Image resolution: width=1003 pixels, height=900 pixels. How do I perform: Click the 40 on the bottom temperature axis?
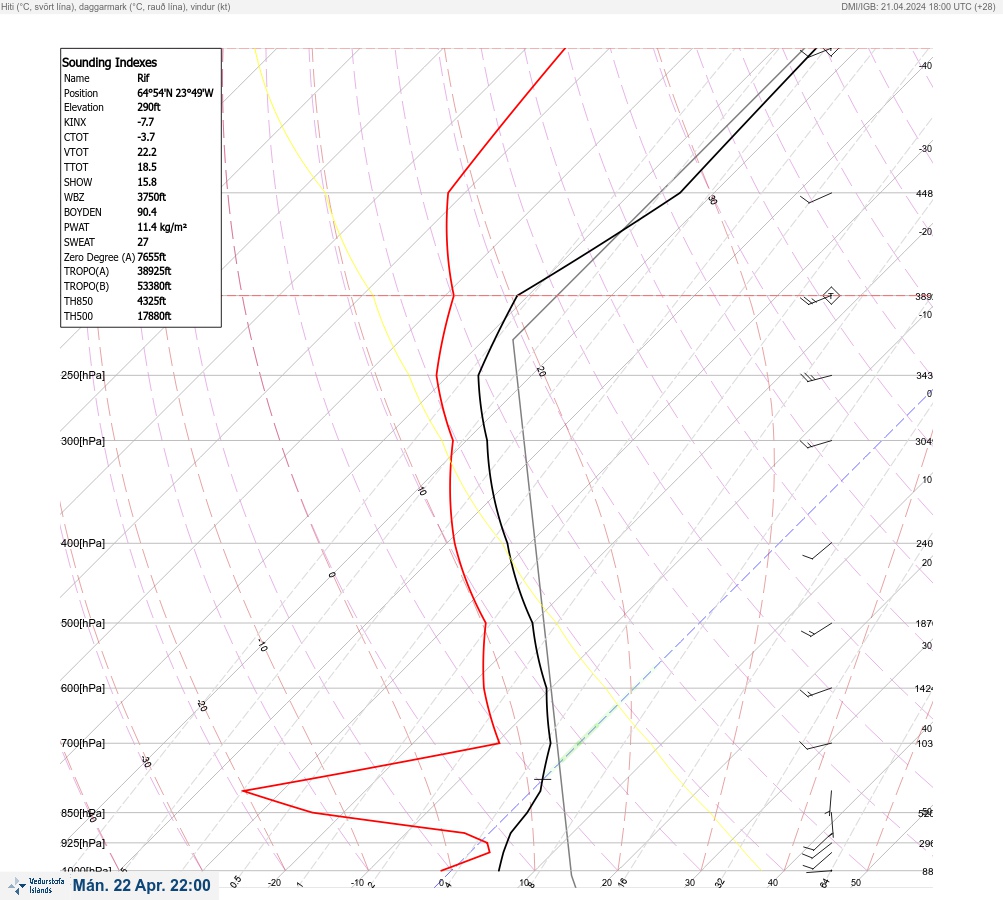point(773,883)
